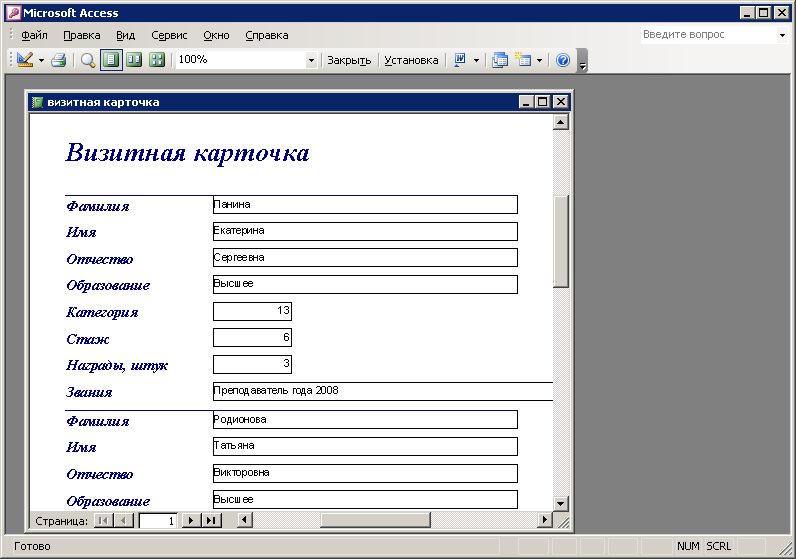Open toolbar options at toolbar end
Image resolution: width=796 pixels, height=559 pixels.
[583, 60]
